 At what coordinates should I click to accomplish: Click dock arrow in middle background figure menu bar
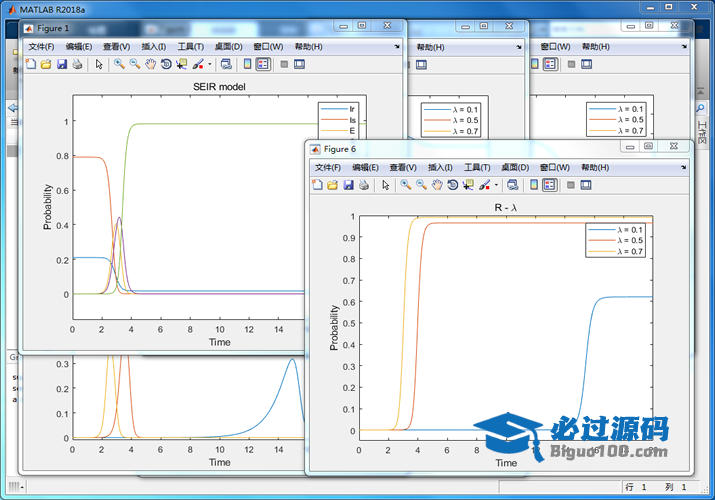click(x=519, y=47)
